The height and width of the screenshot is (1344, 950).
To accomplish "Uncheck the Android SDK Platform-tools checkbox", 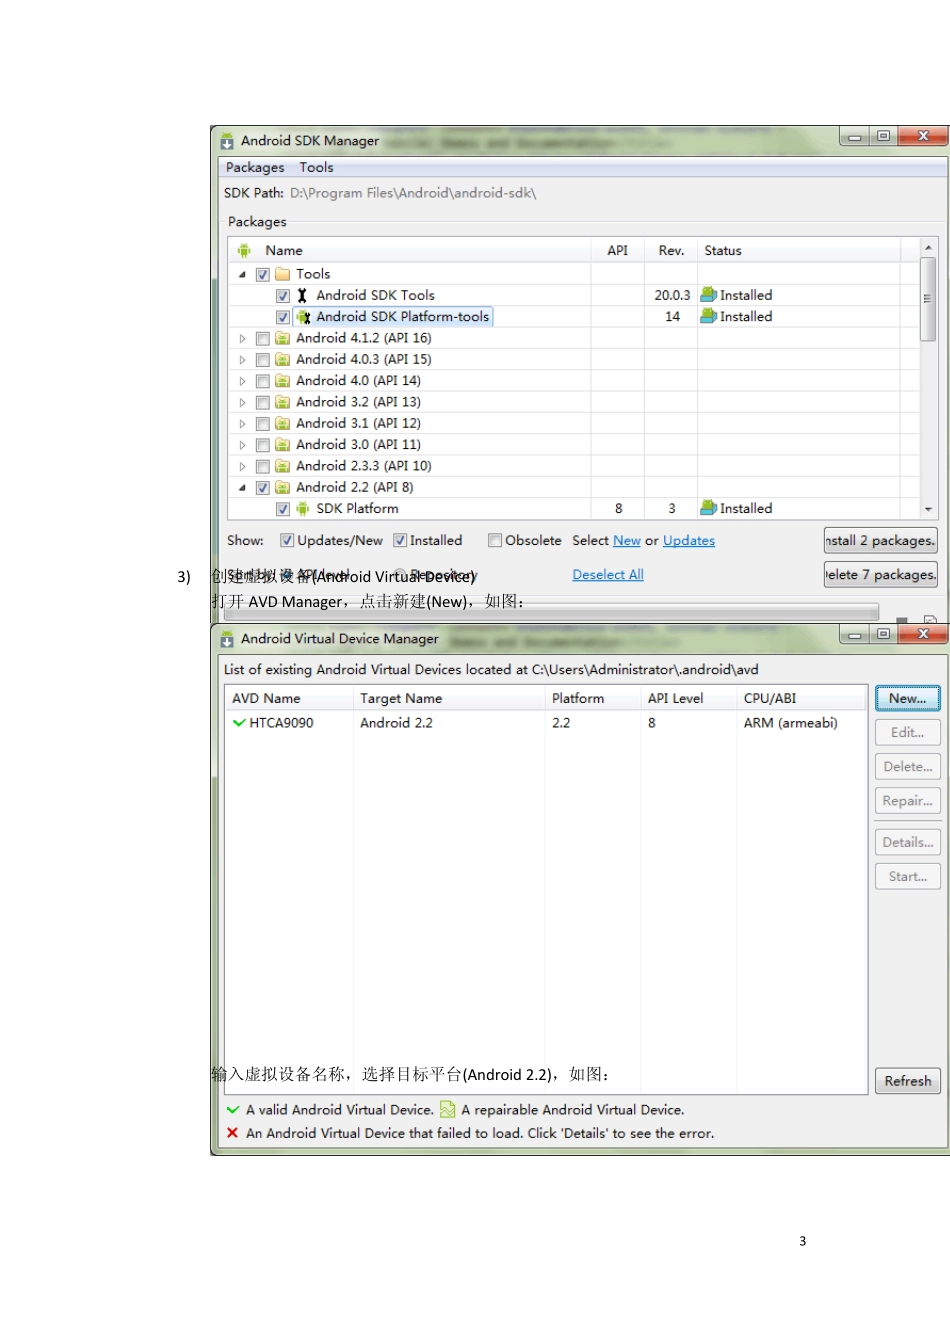I will click(x=283, y=317).
